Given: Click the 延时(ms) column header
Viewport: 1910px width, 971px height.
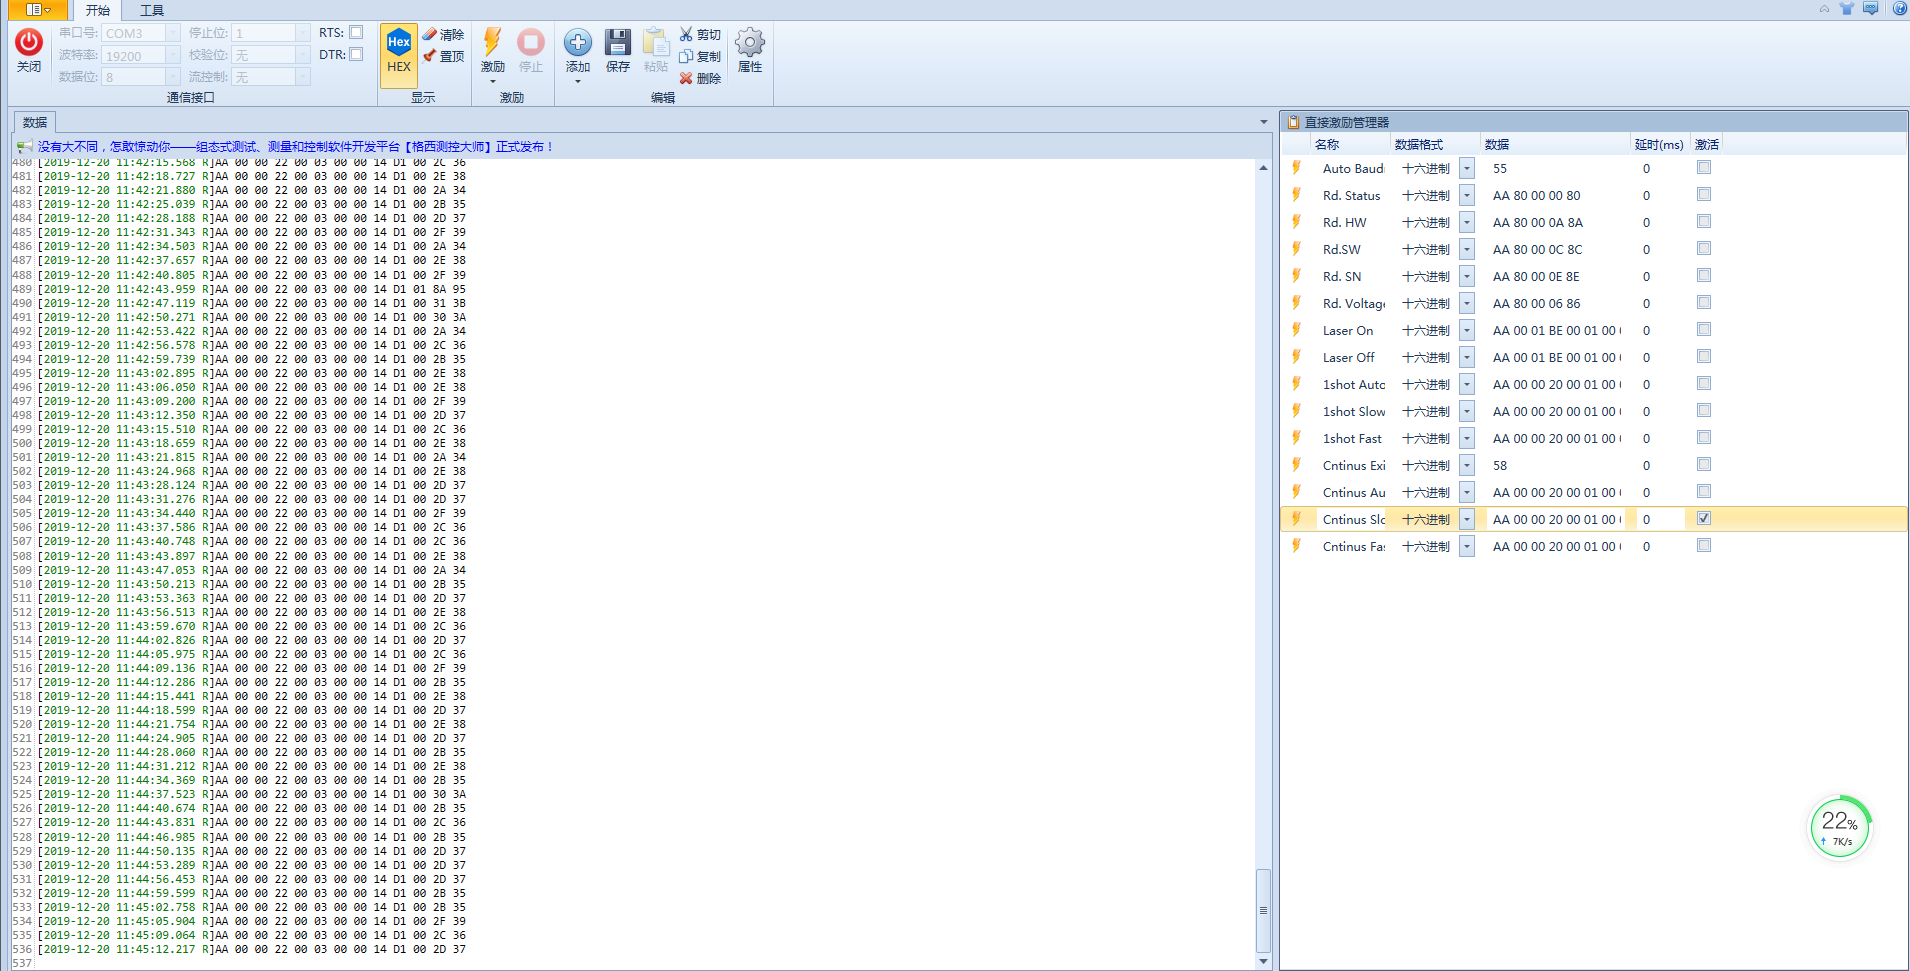Looking at the screenshot, I should coord(1659,144).
